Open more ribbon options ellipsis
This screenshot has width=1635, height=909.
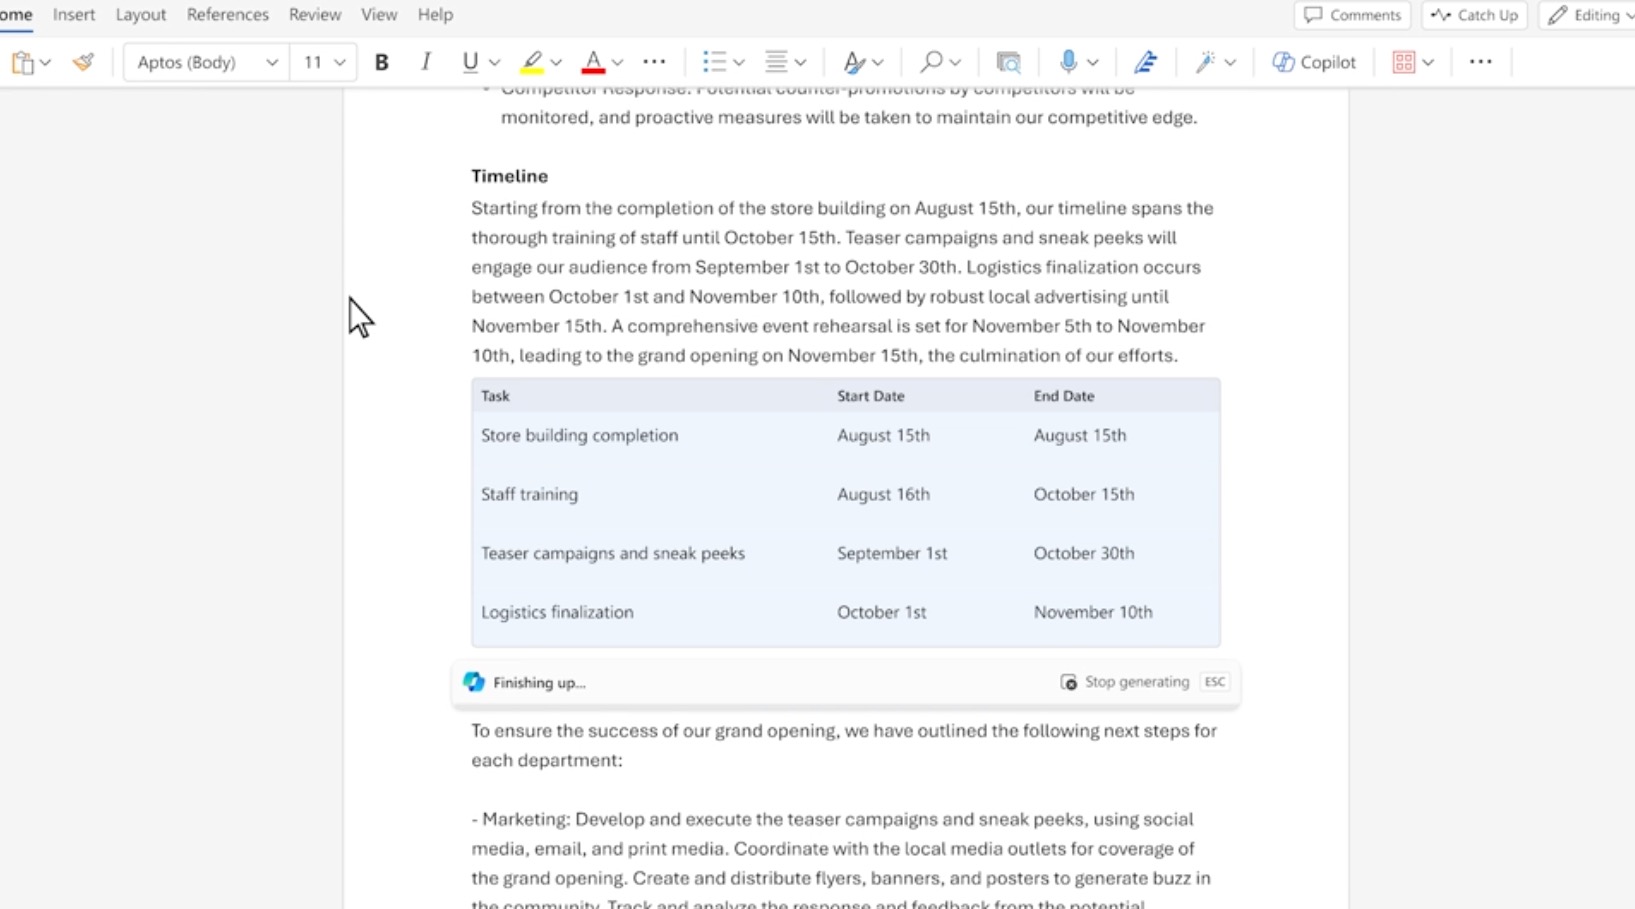(1480, 62)
